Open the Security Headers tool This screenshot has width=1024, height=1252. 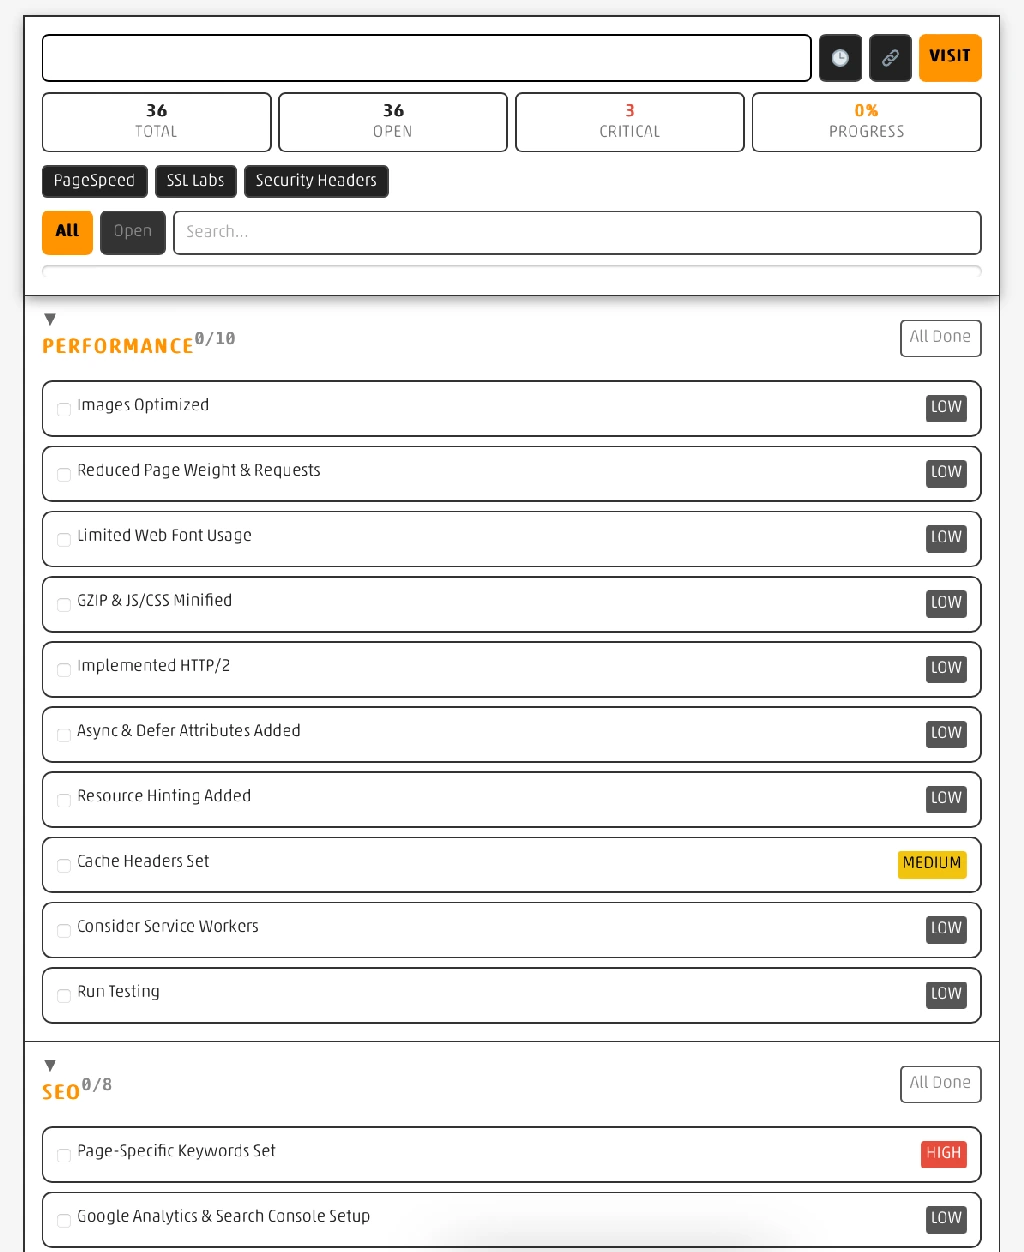316,181
